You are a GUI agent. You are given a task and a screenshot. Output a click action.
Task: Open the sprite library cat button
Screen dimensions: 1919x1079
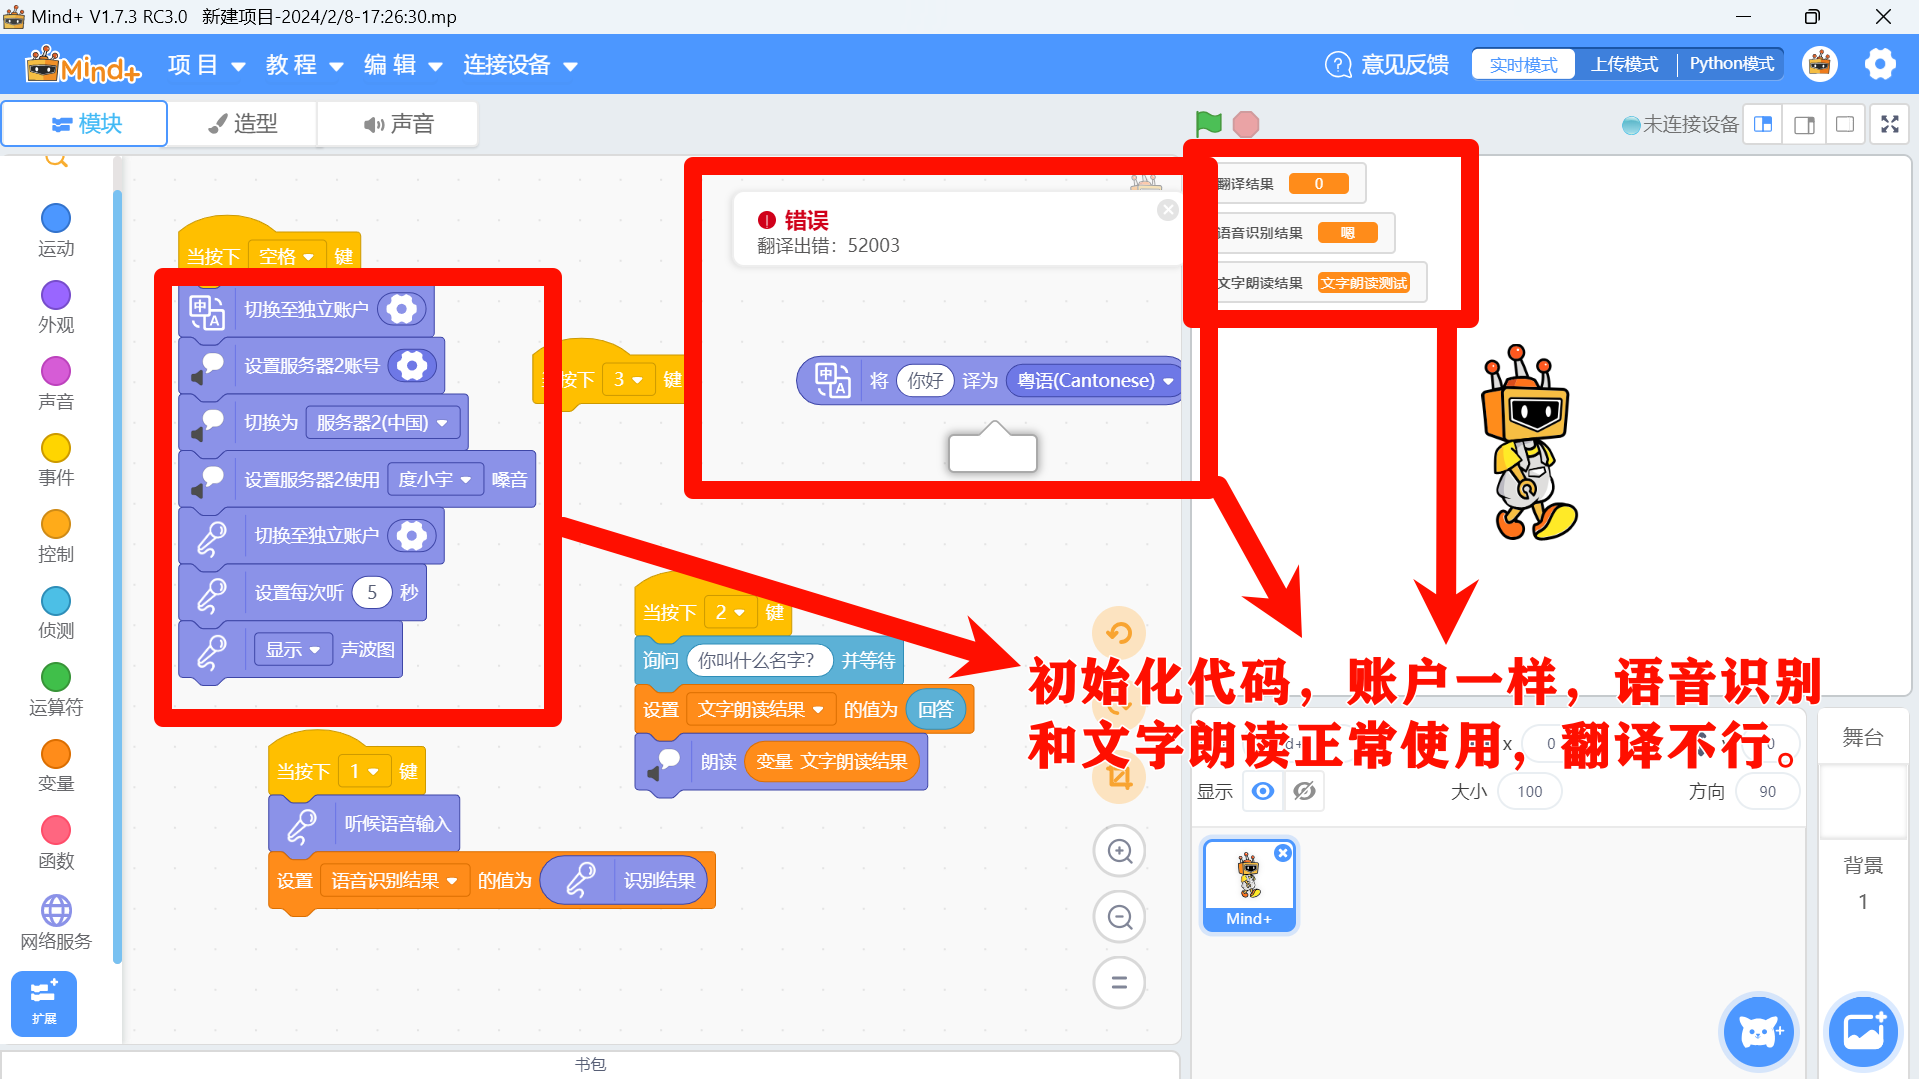pos(1759,1031)
